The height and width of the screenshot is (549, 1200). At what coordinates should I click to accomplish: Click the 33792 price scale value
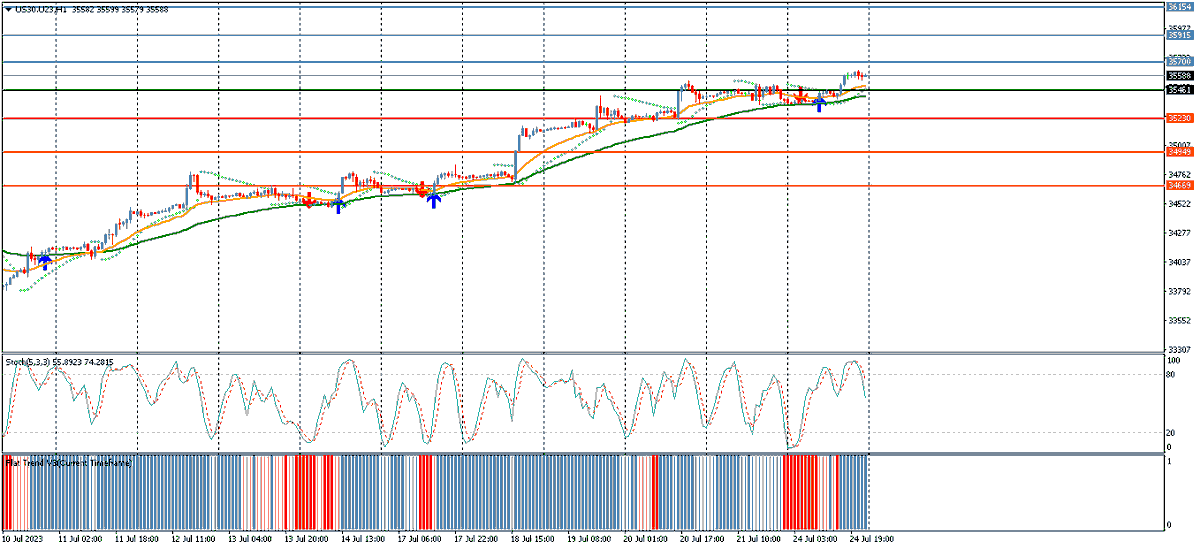pyautogui.click(x=1179, y=292)
